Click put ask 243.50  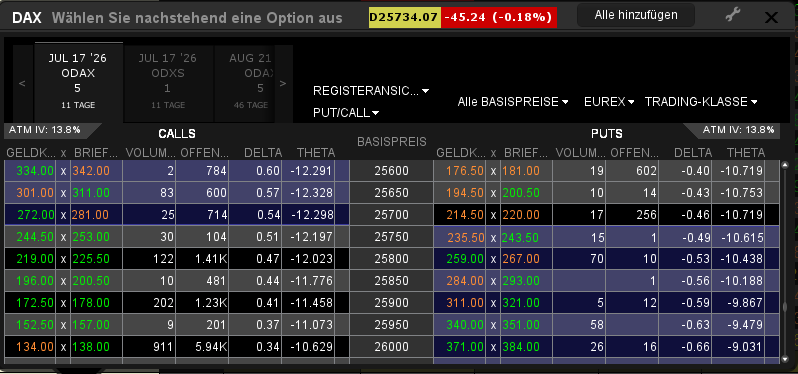(521, 237)
